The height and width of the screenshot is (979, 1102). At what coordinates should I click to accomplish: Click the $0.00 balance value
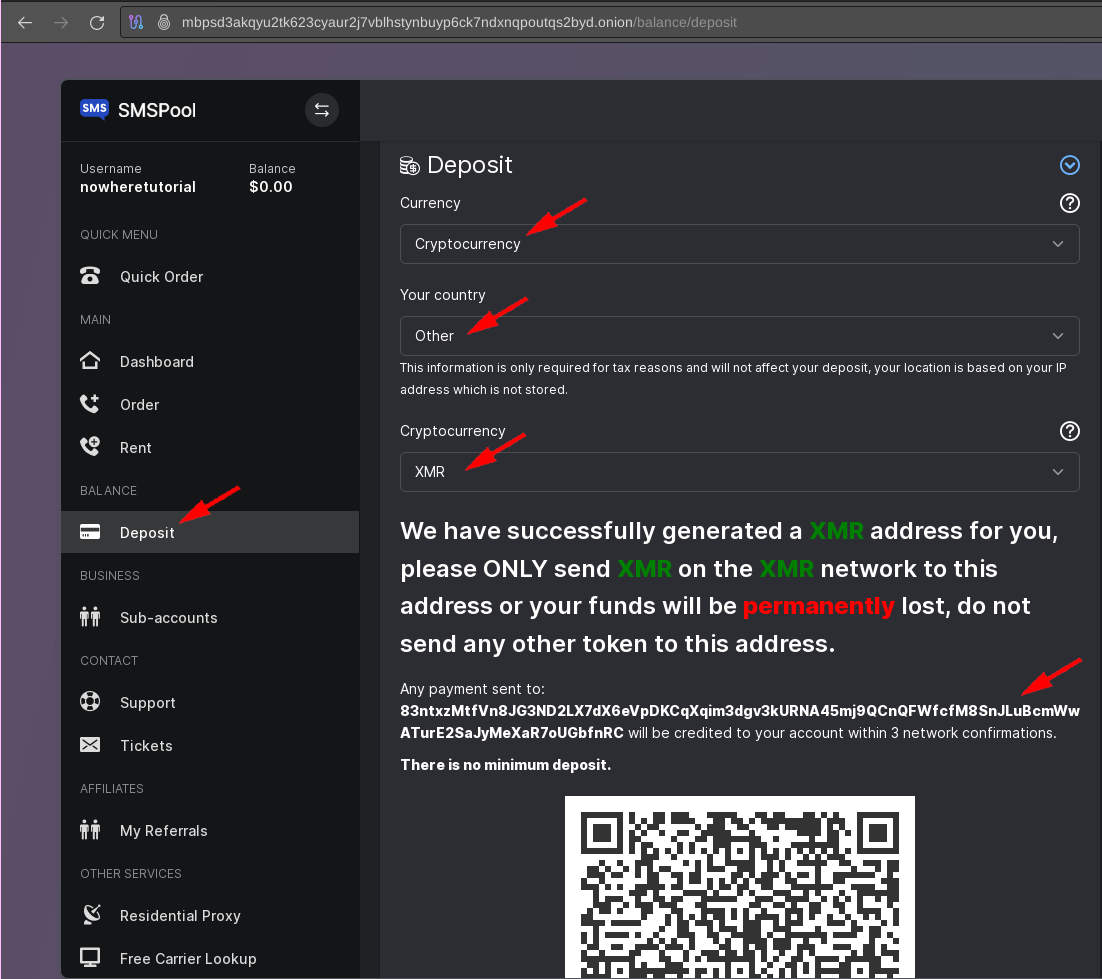271,187
